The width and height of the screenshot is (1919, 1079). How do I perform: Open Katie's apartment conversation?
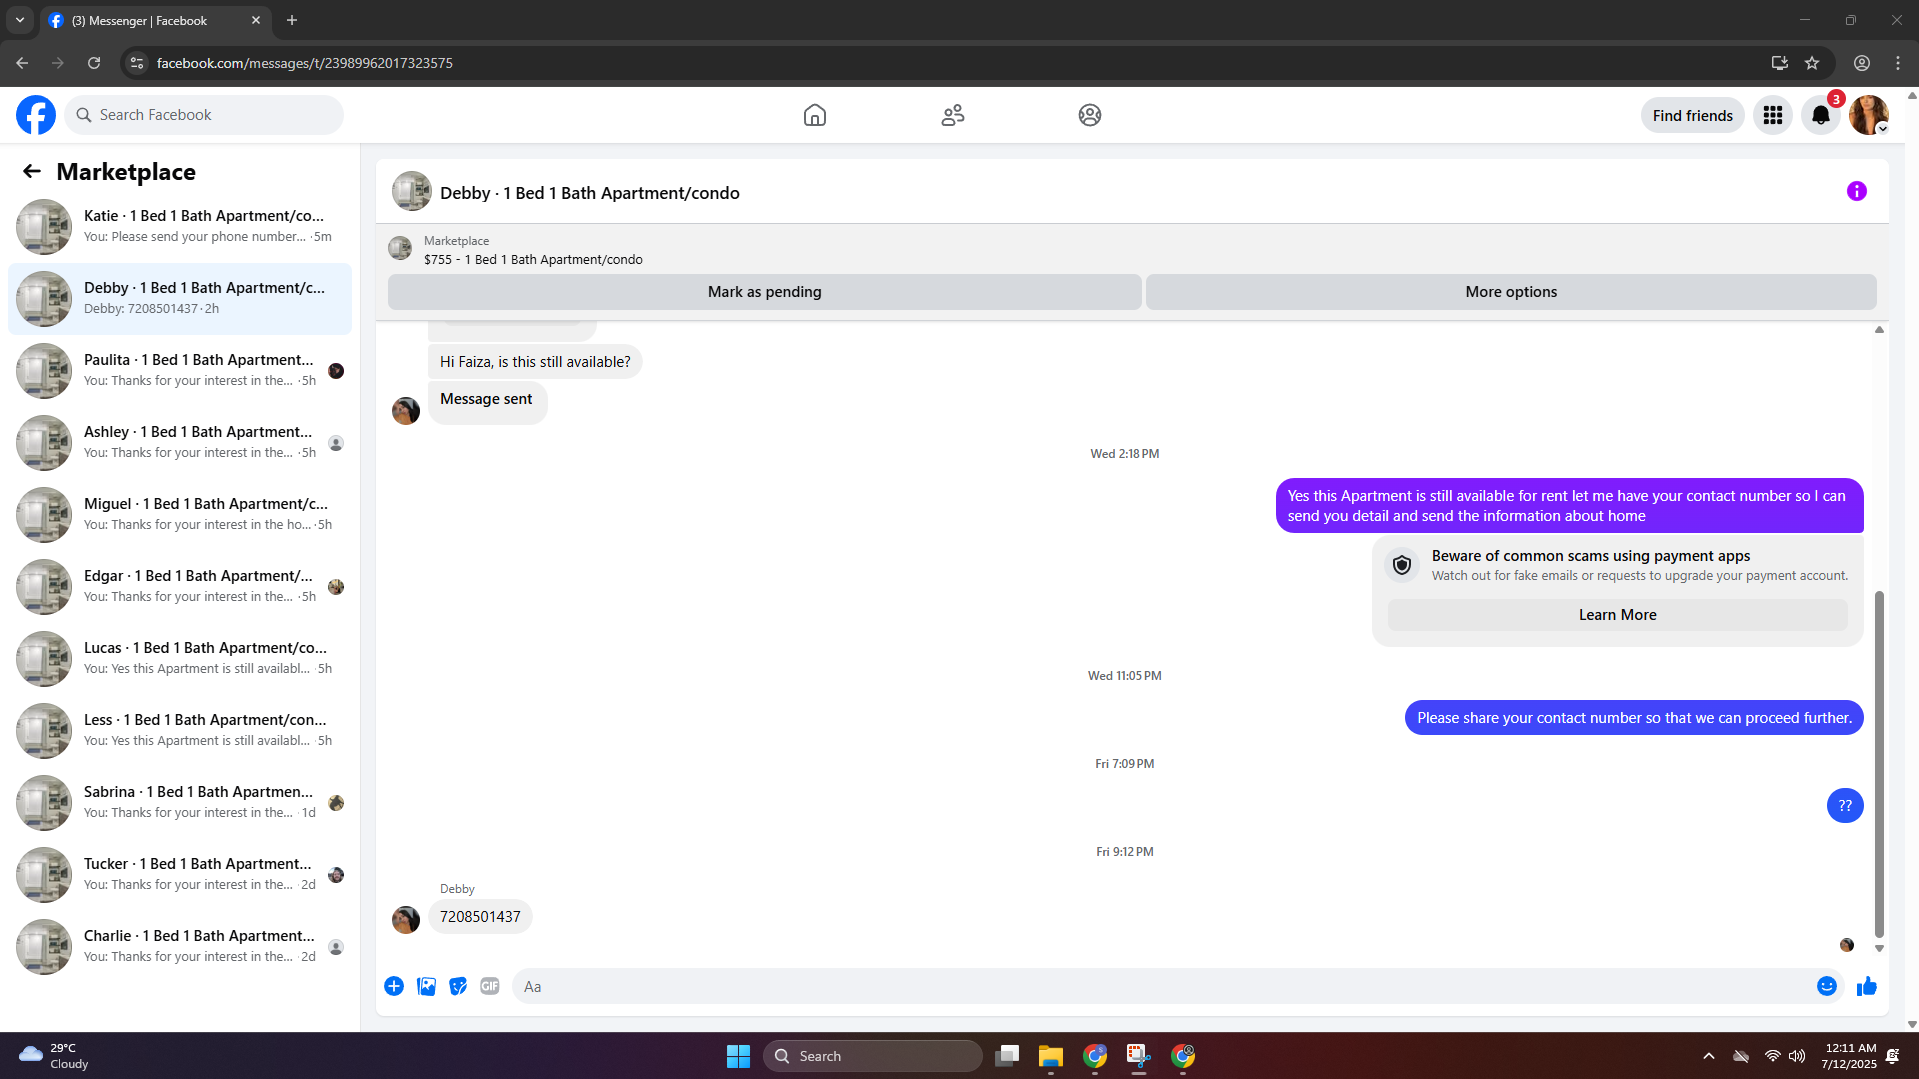[x=180, y=226]
